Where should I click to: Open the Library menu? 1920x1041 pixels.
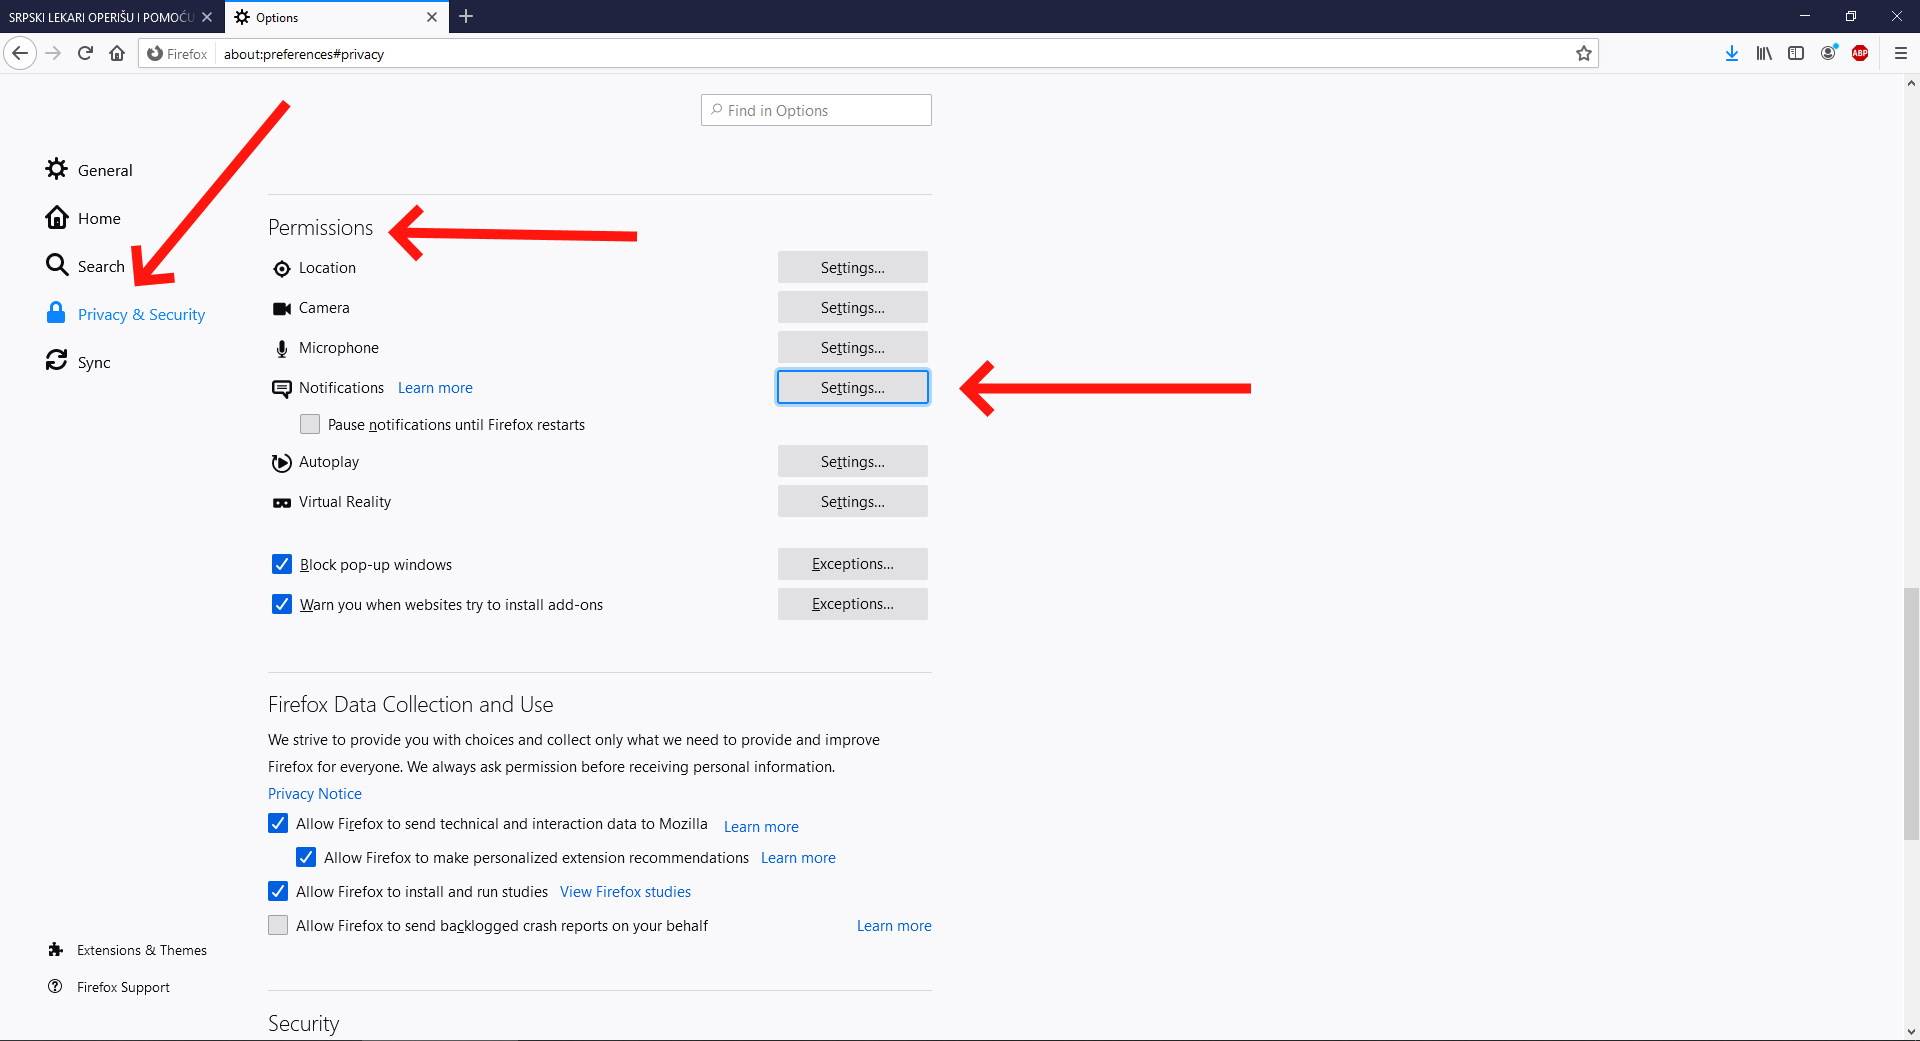1763,53
